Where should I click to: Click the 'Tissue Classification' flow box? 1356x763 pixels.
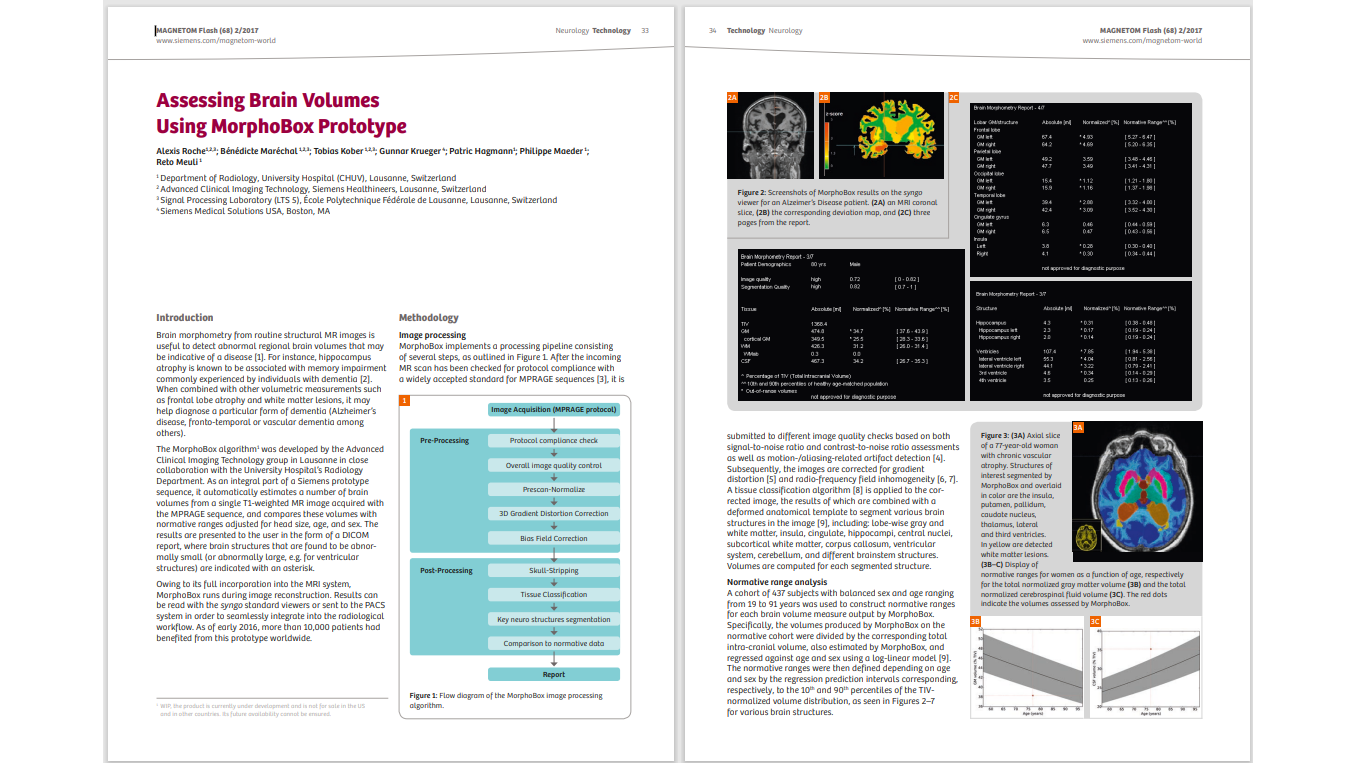[x=554, y=594]
